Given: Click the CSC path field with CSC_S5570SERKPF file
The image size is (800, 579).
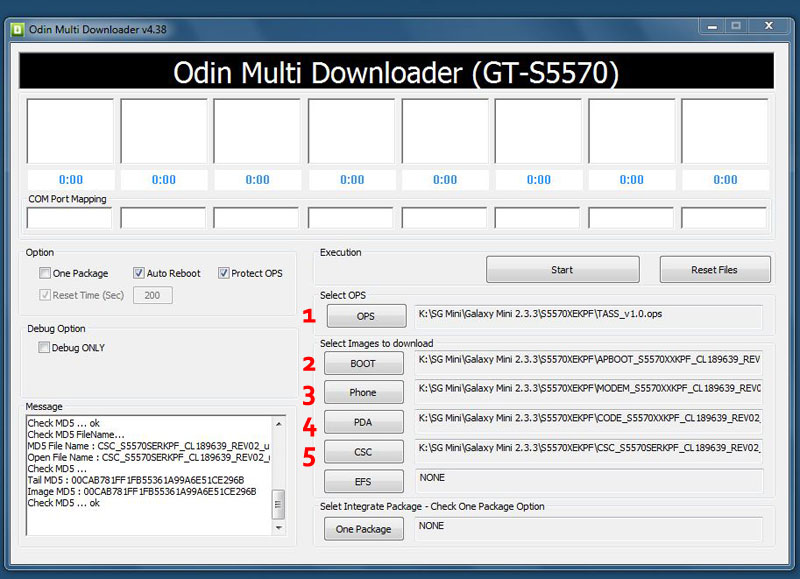Looking at the screenshot, I should 589,450.
